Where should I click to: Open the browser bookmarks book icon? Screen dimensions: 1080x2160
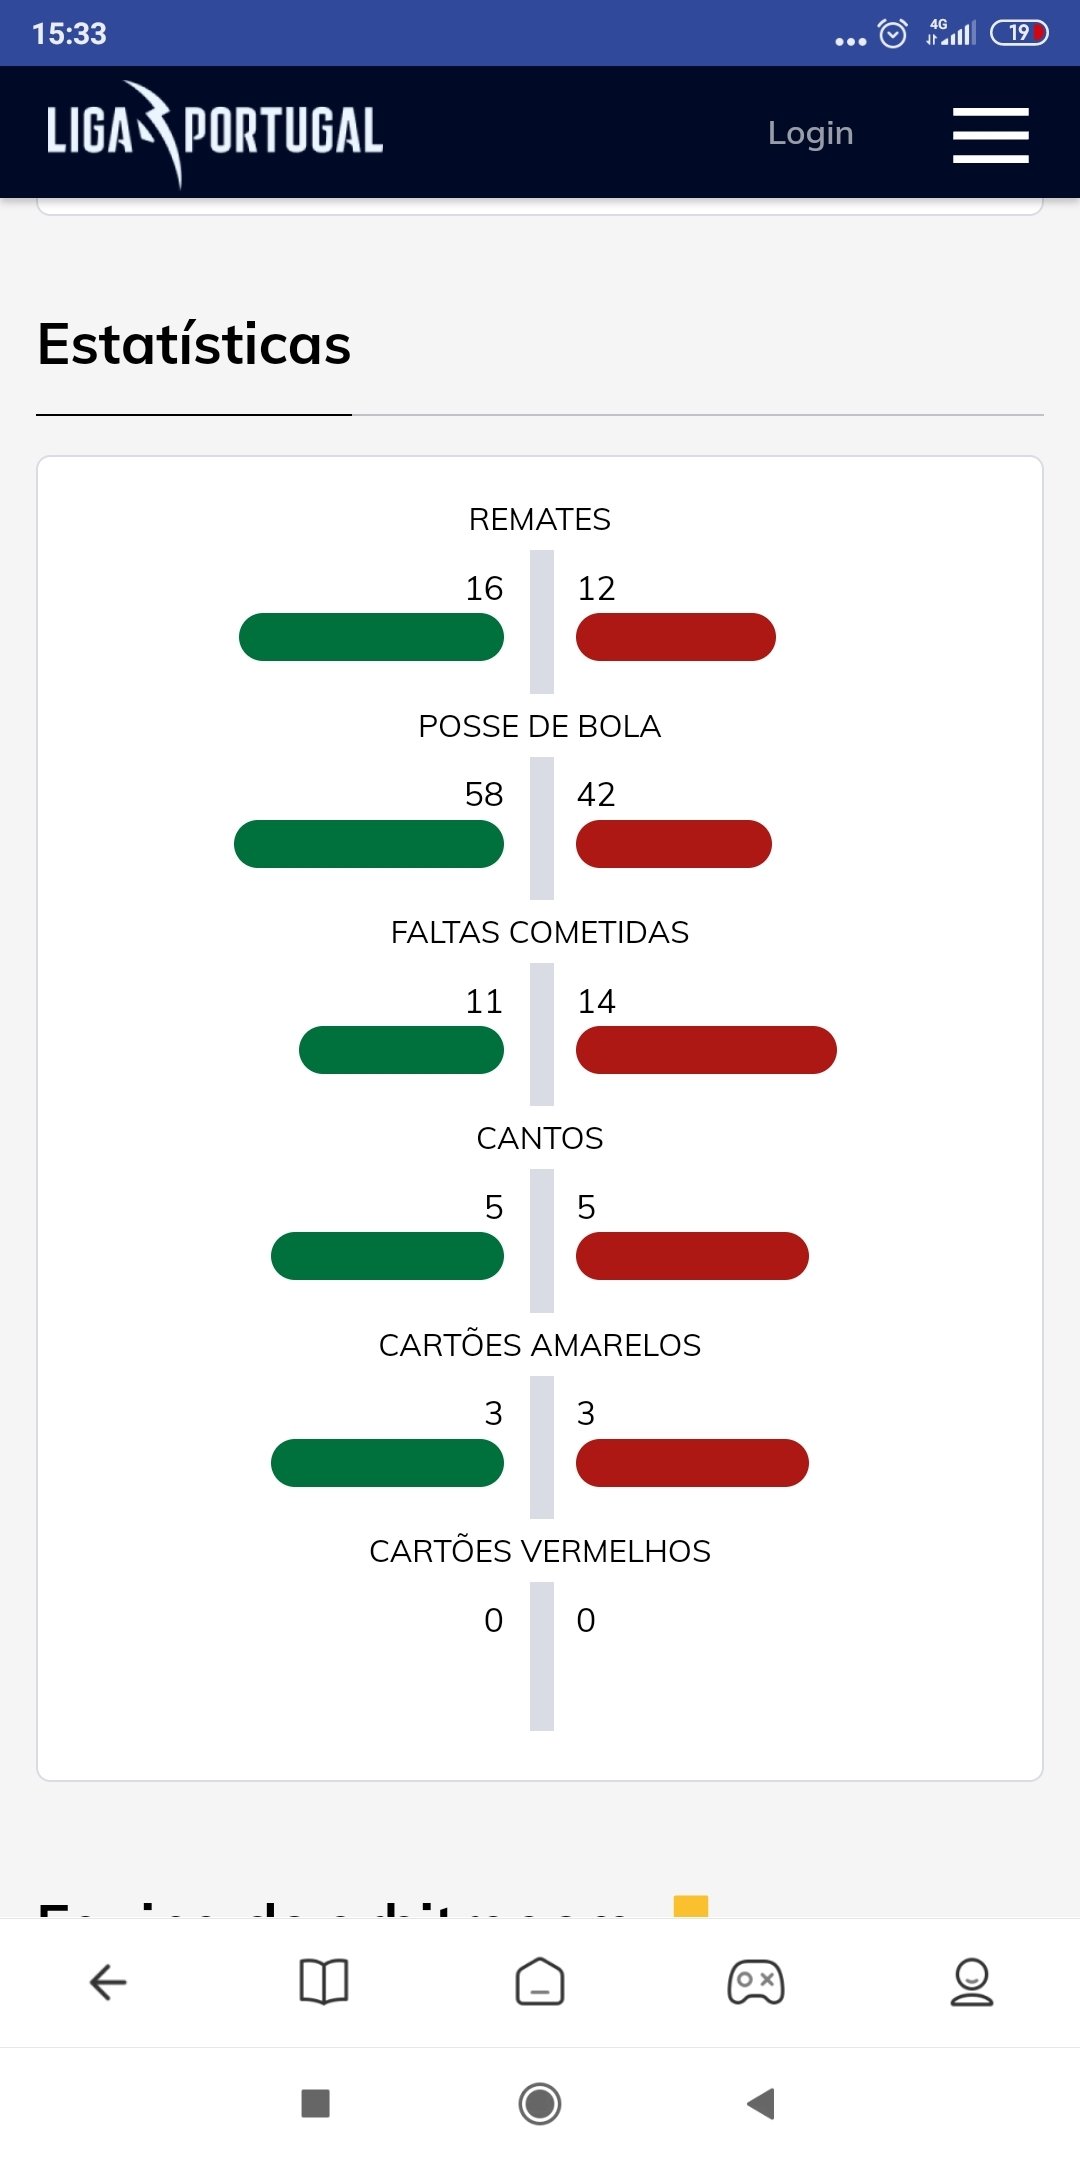tap(324, 1982)
